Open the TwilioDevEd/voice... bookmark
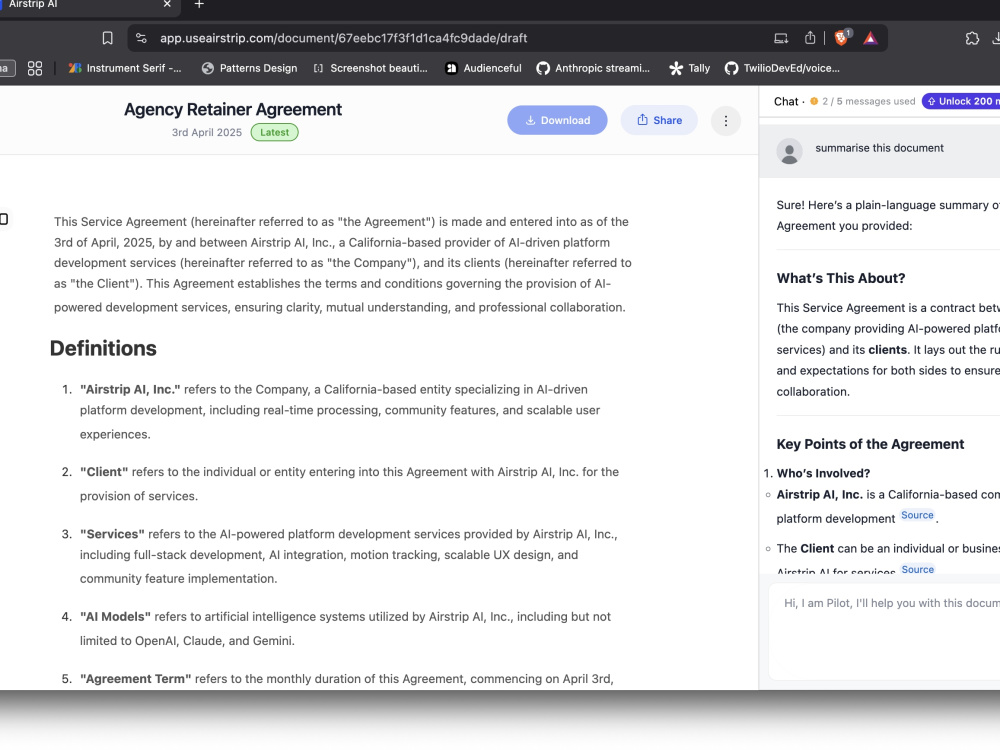The image size is (1000, 750). click(783, 68)
